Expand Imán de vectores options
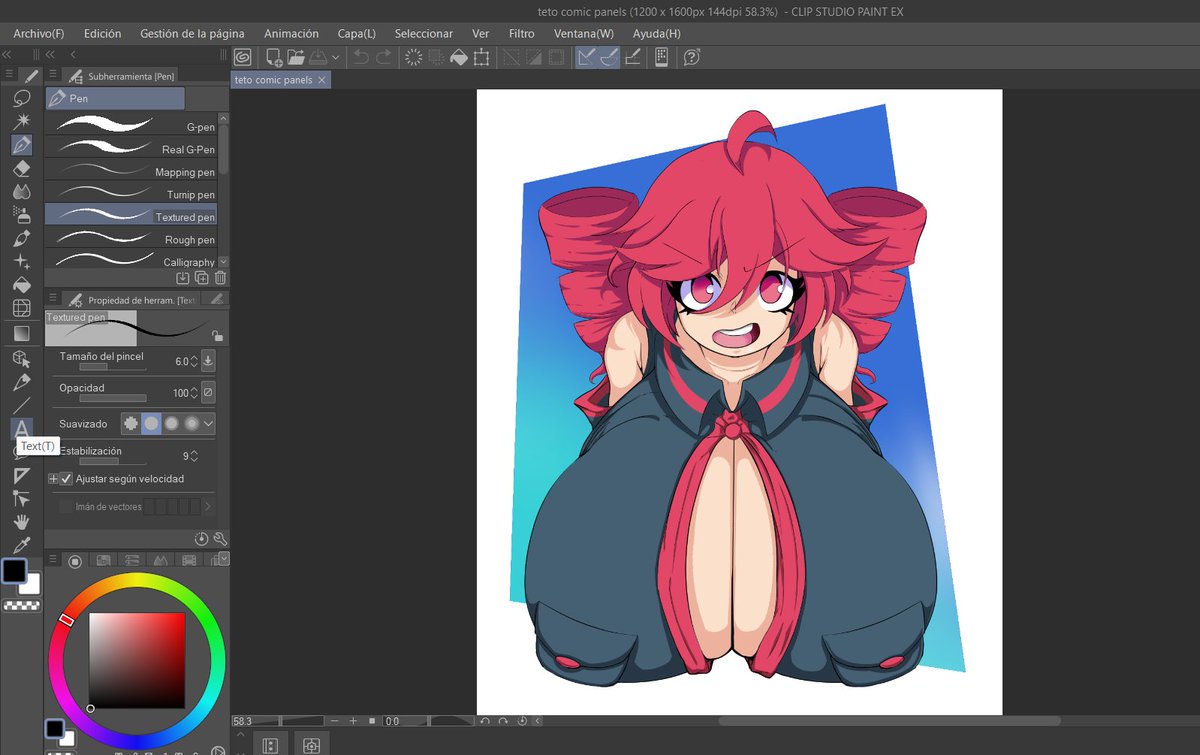1200x755 pixels. coord(210,506)
